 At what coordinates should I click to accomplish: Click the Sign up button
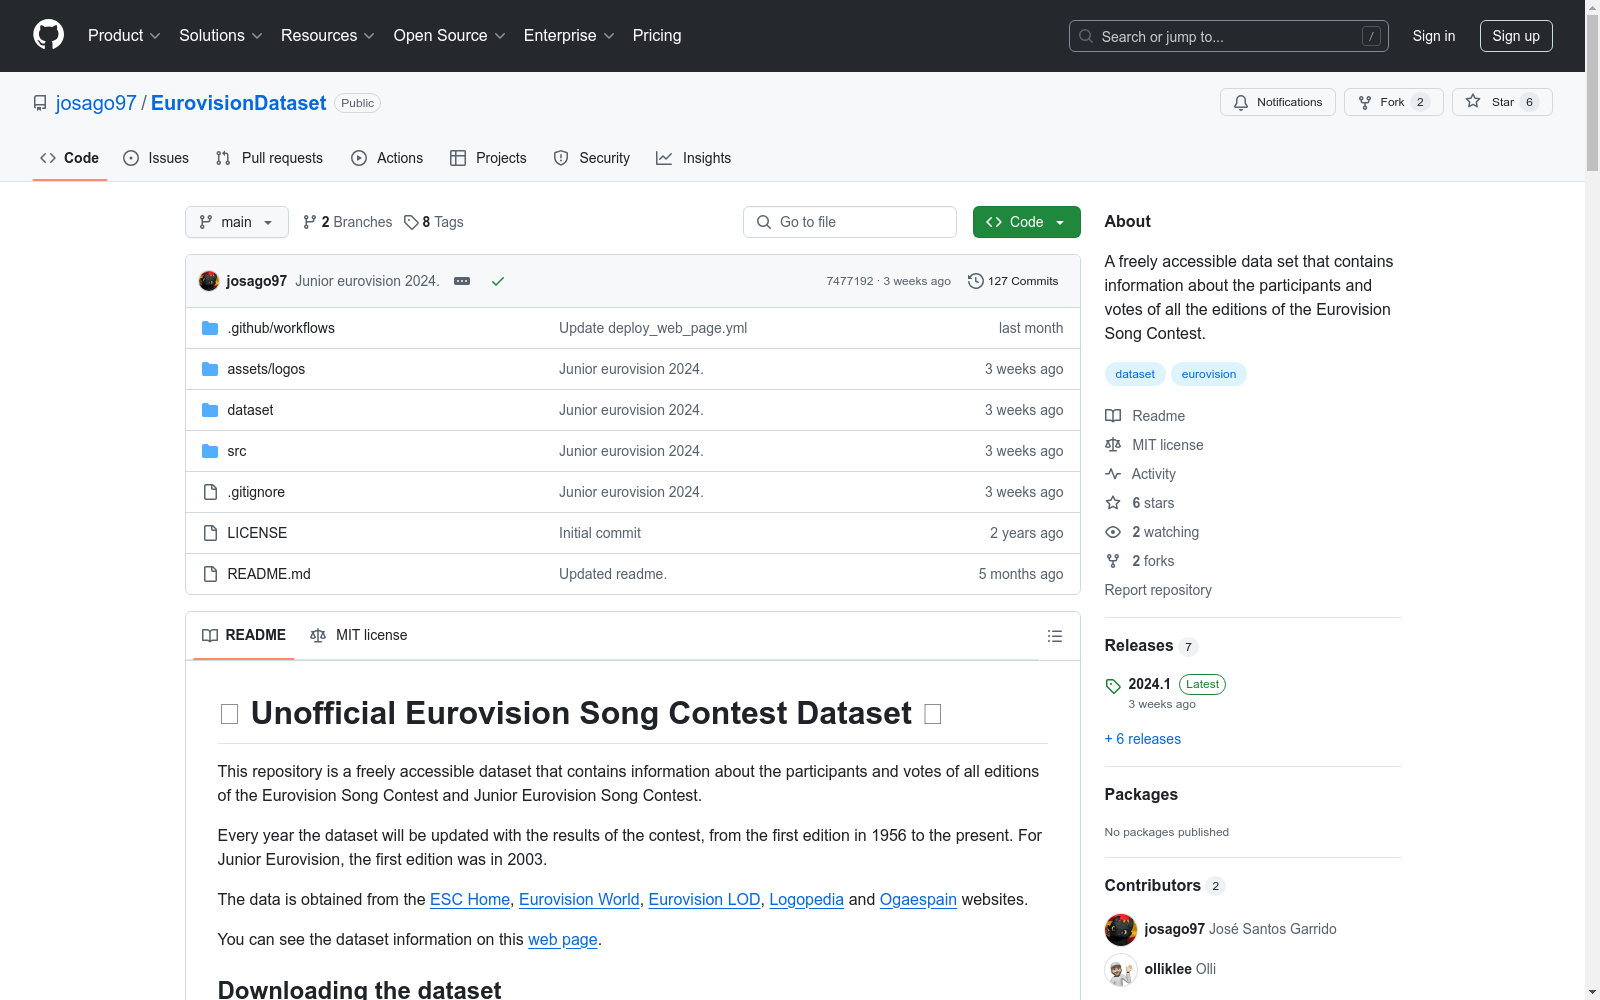coord(1516,36)
